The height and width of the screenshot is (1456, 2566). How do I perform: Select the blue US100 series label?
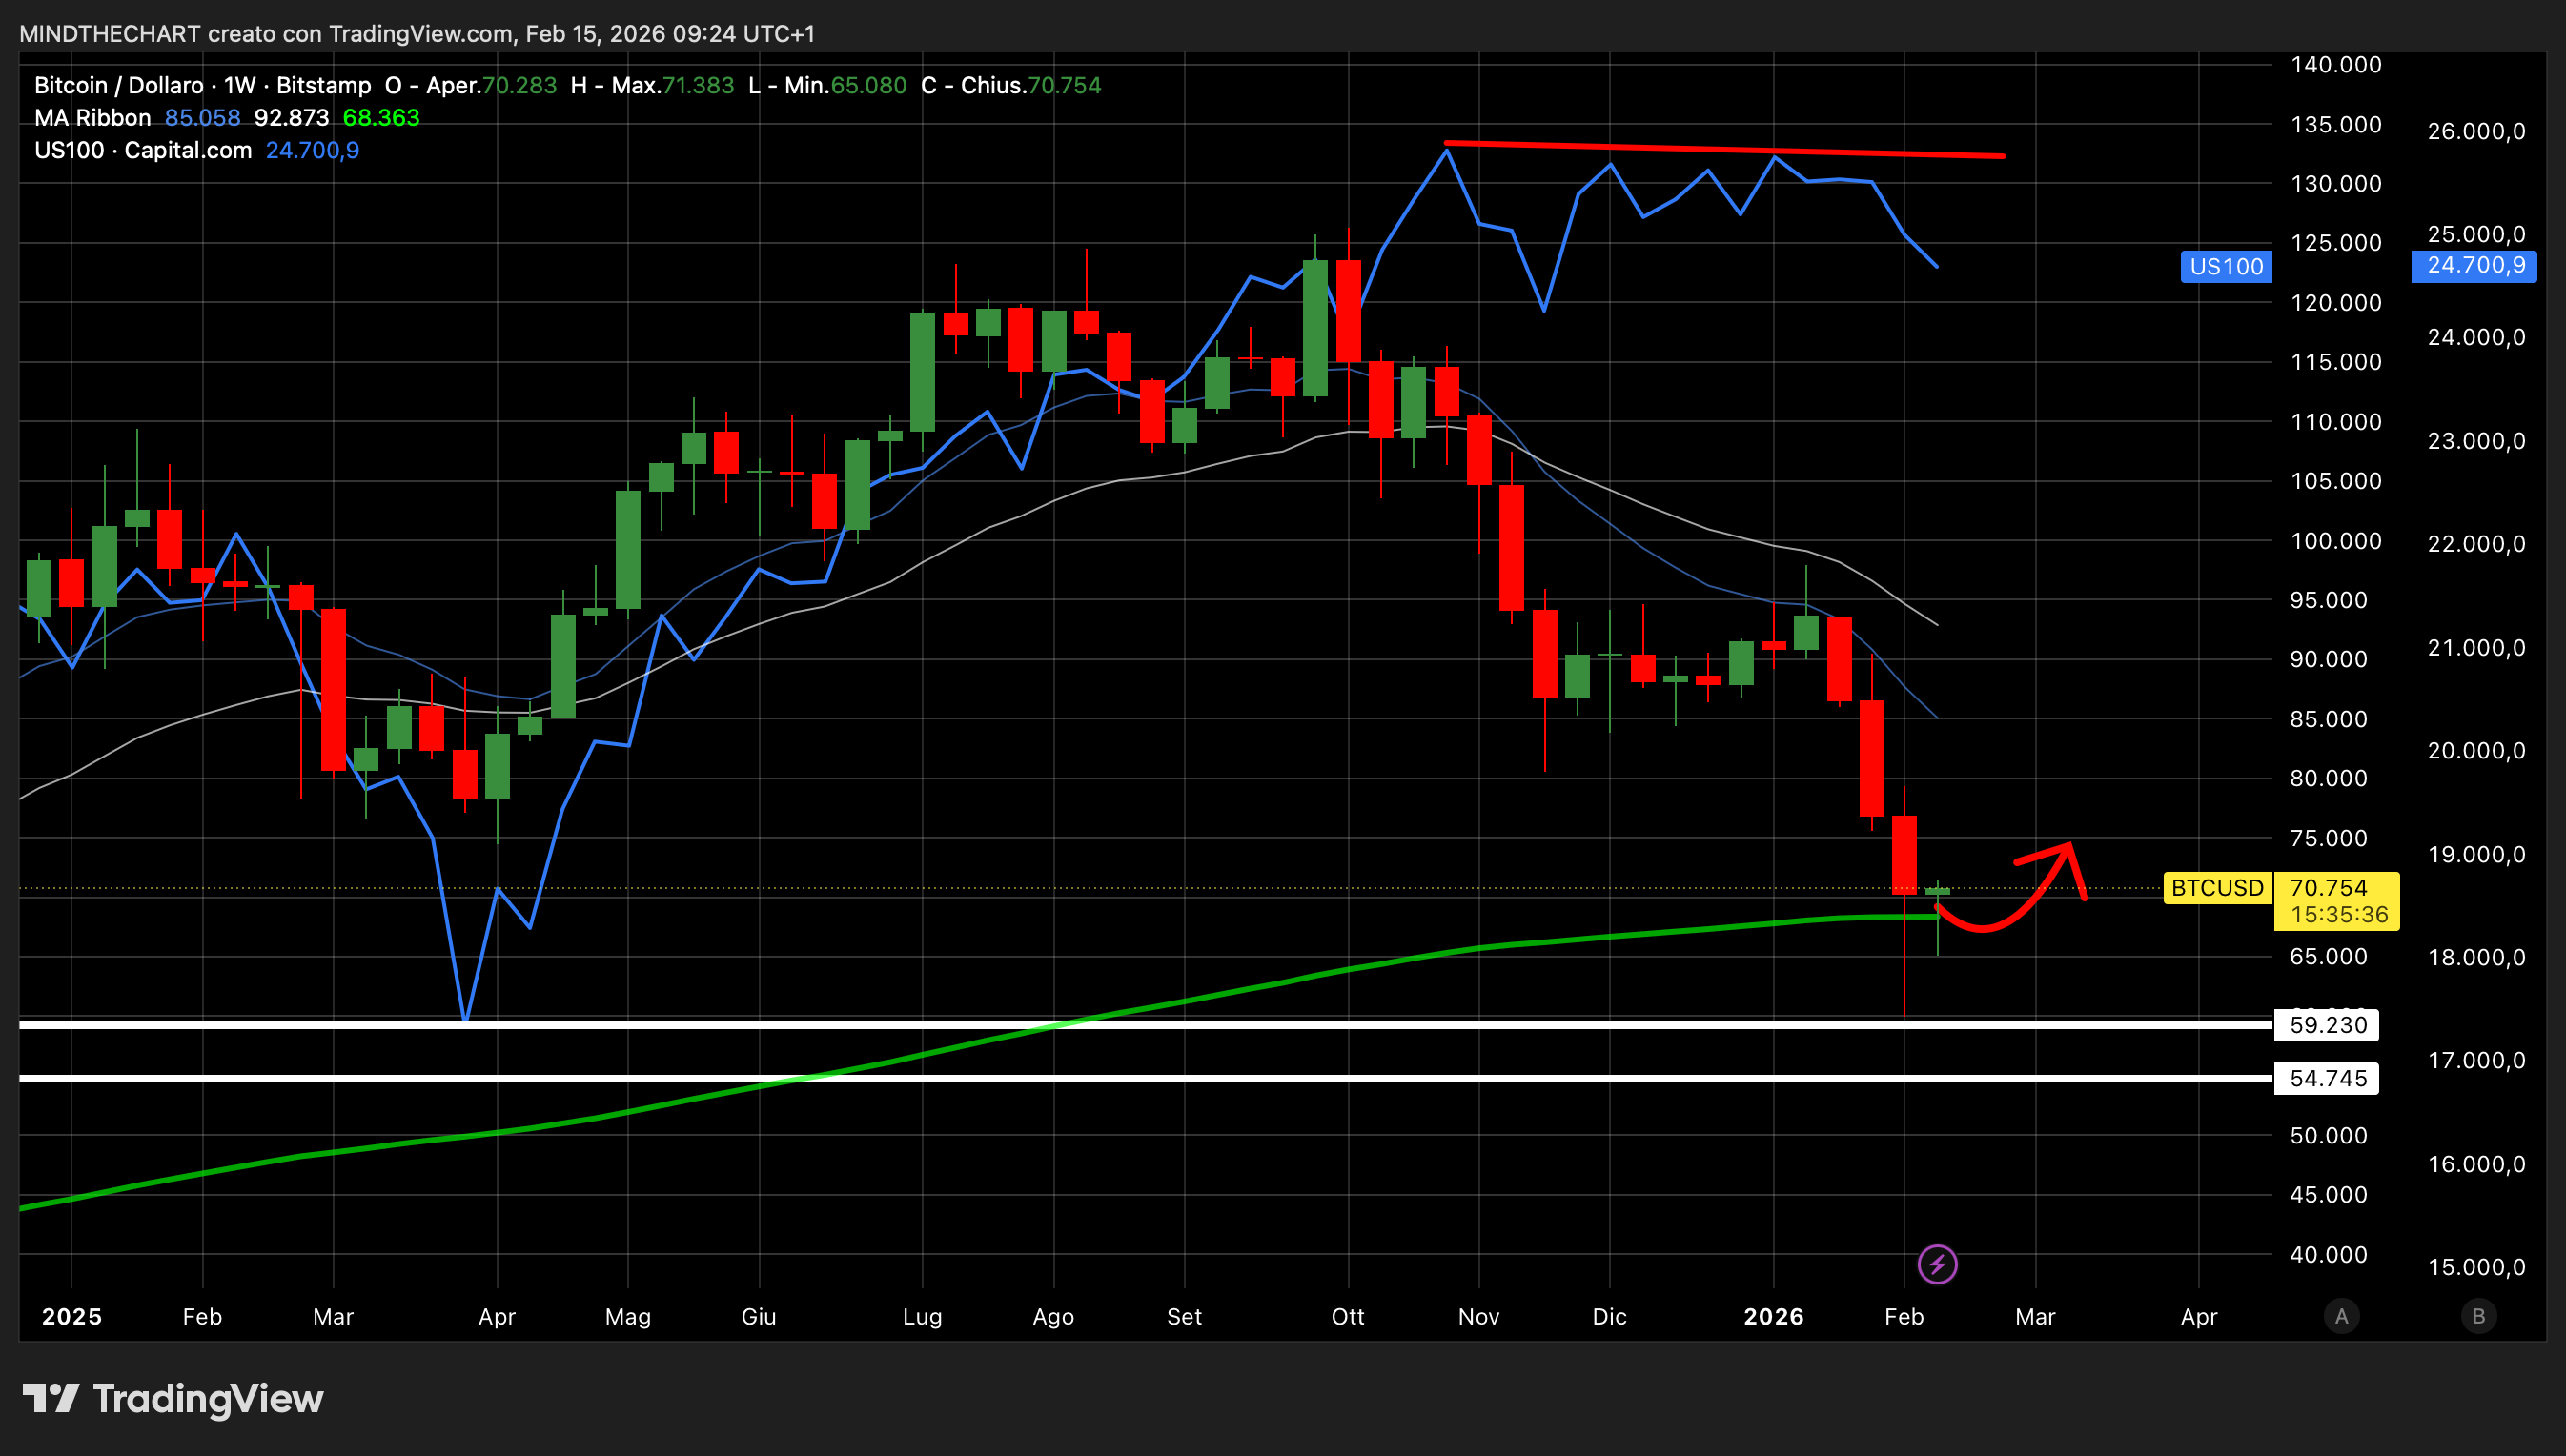tap(2225, 266)
